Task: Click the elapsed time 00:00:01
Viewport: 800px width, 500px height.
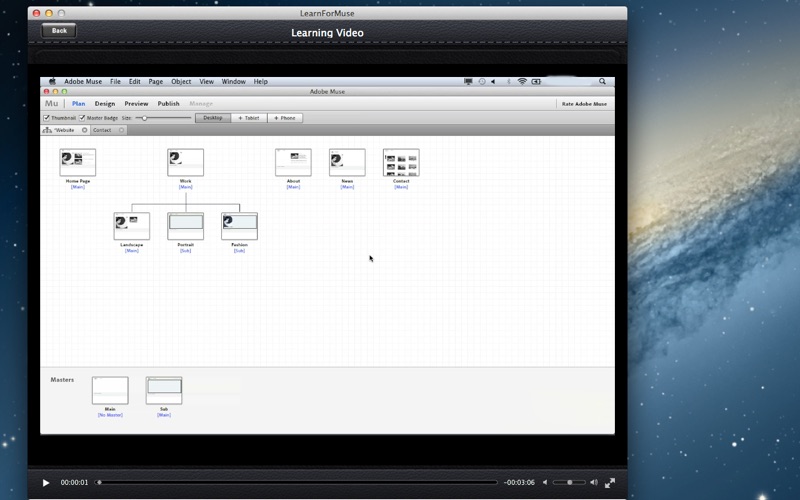Action: pyautogui.click(x=74, y=482)
